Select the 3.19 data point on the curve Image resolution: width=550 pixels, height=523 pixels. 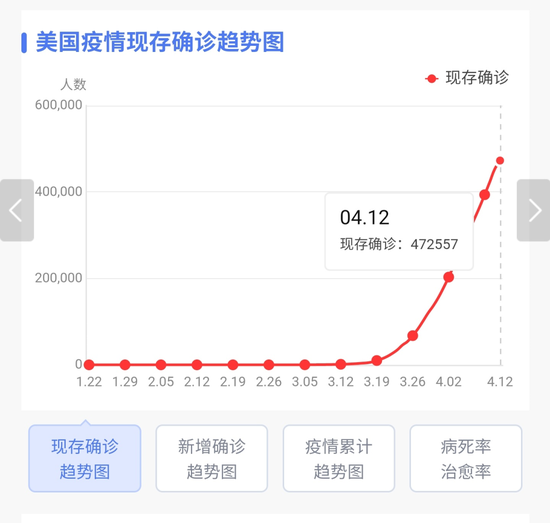(x=377, y=360)
